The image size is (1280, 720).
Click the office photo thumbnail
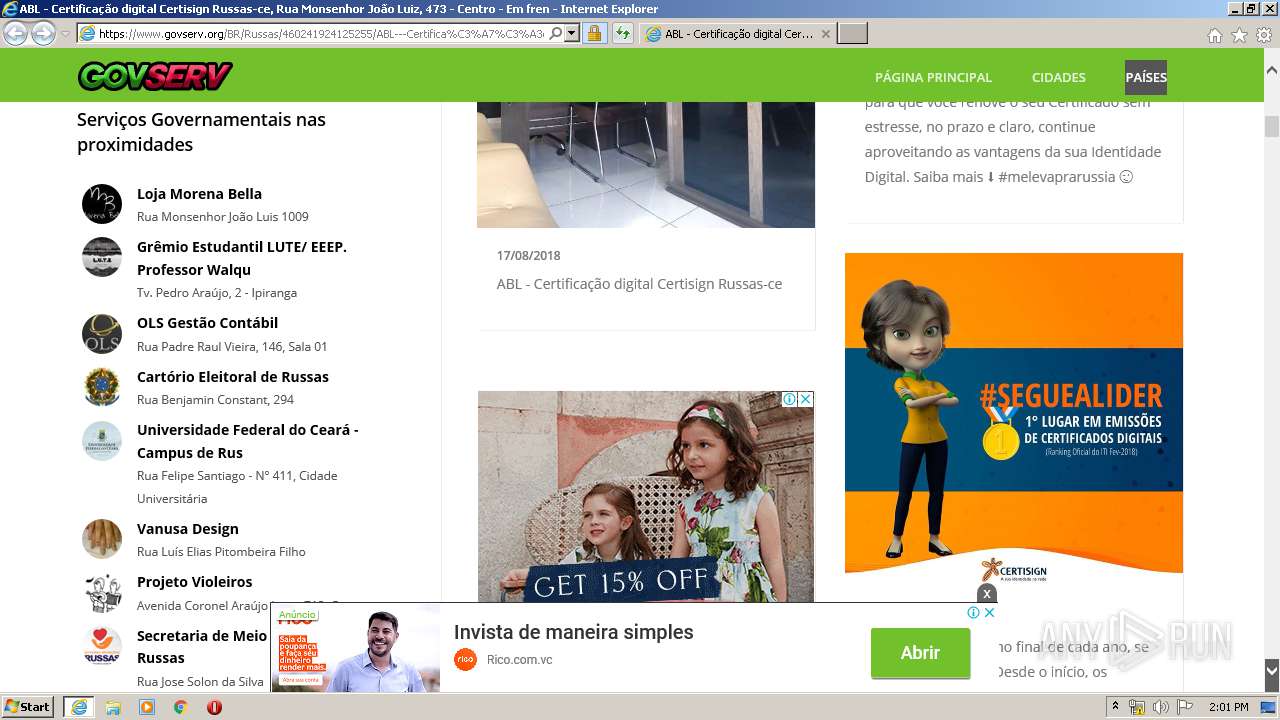click(x=646, y=164)
